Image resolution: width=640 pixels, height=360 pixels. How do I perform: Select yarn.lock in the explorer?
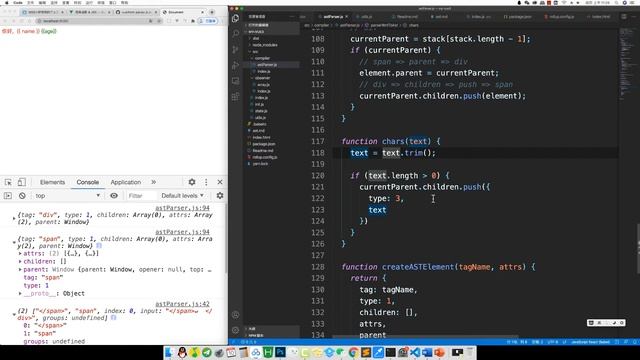260,164
